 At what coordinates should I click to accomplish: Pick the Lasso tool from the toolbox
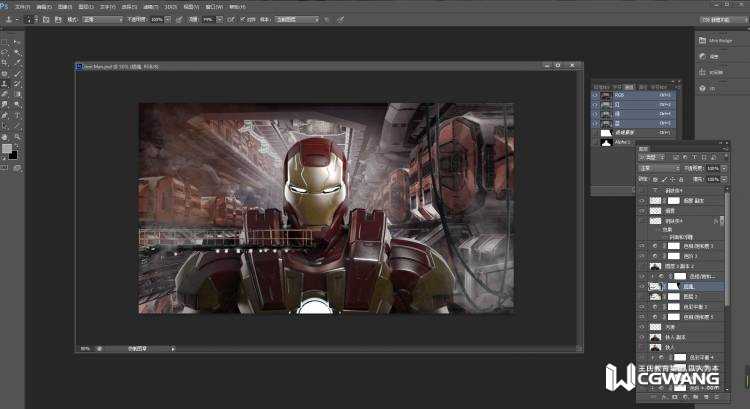(4, 52)
